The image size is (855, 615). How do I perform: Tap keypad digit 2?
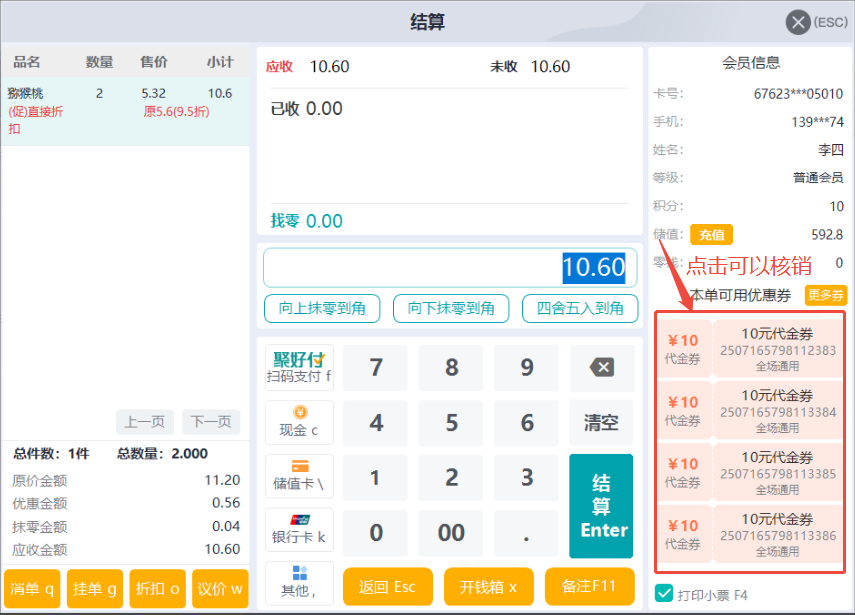[451, 478]
